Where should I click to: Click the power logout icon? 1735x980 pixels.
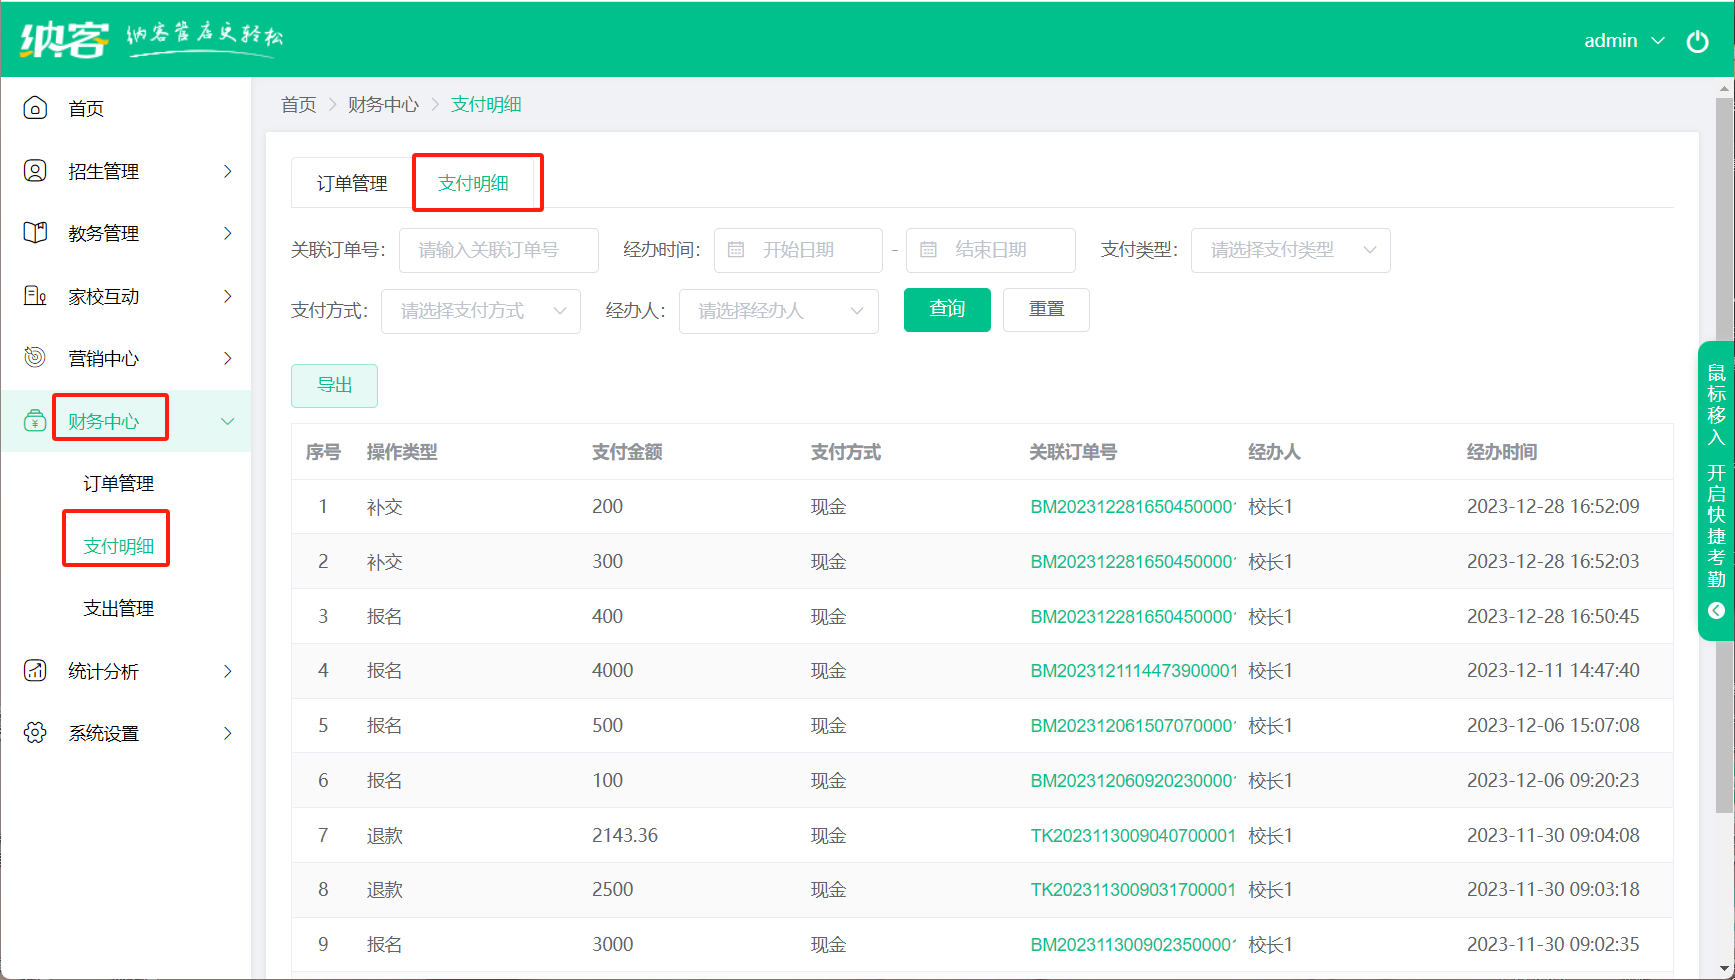tap(1697, 41)
